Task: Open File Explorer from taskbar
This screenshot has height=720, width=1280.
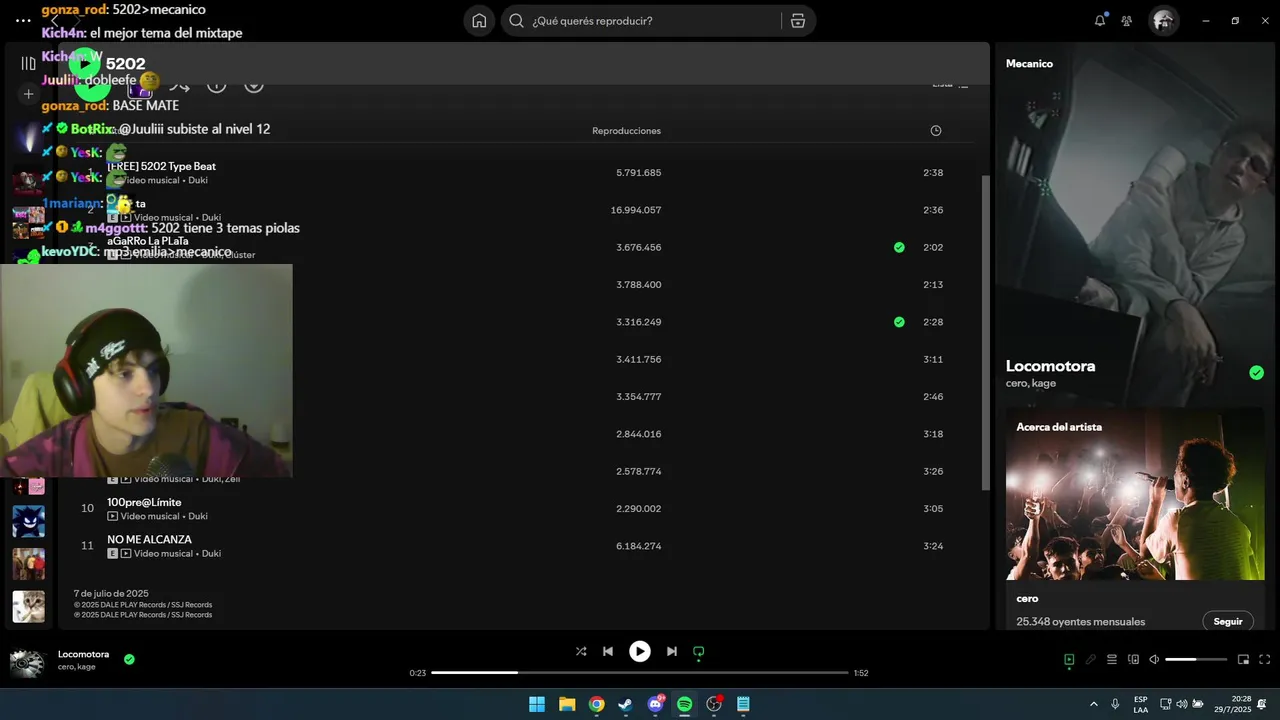Action: coord(566,704)
